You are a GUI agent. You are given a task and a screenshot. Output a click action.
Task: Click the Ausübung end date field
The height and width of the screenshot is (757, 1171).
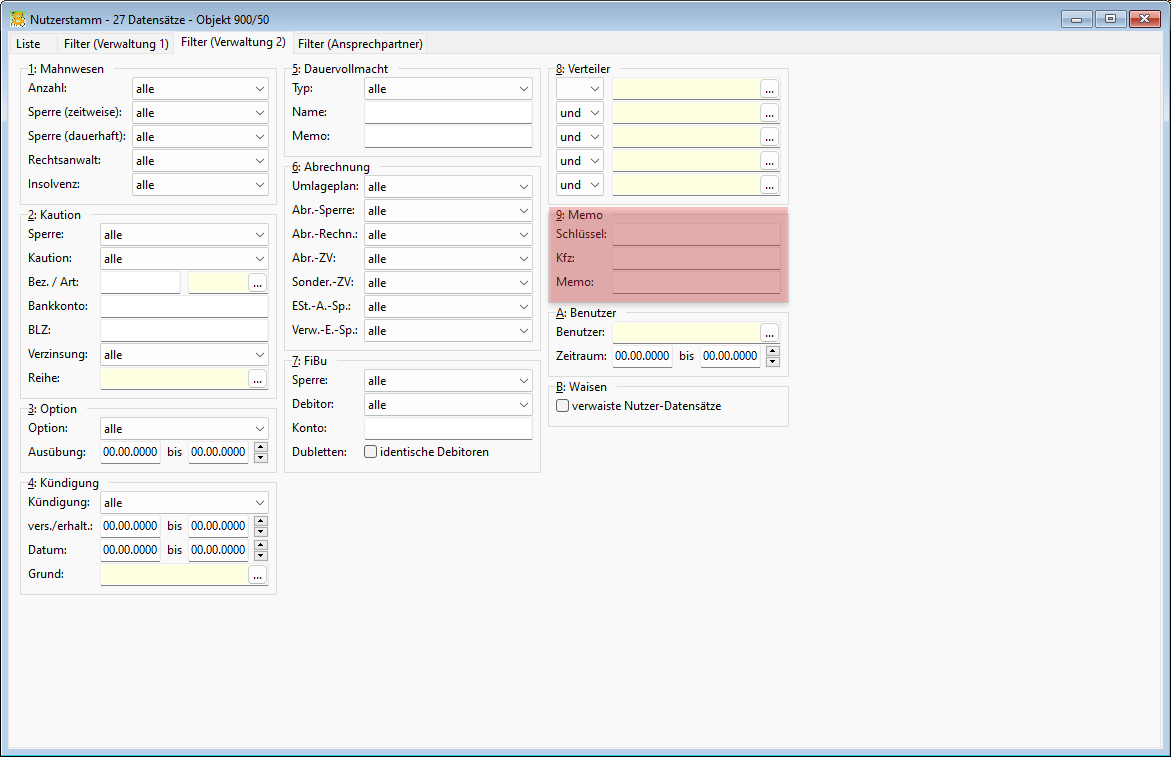[x=218, y=452]
